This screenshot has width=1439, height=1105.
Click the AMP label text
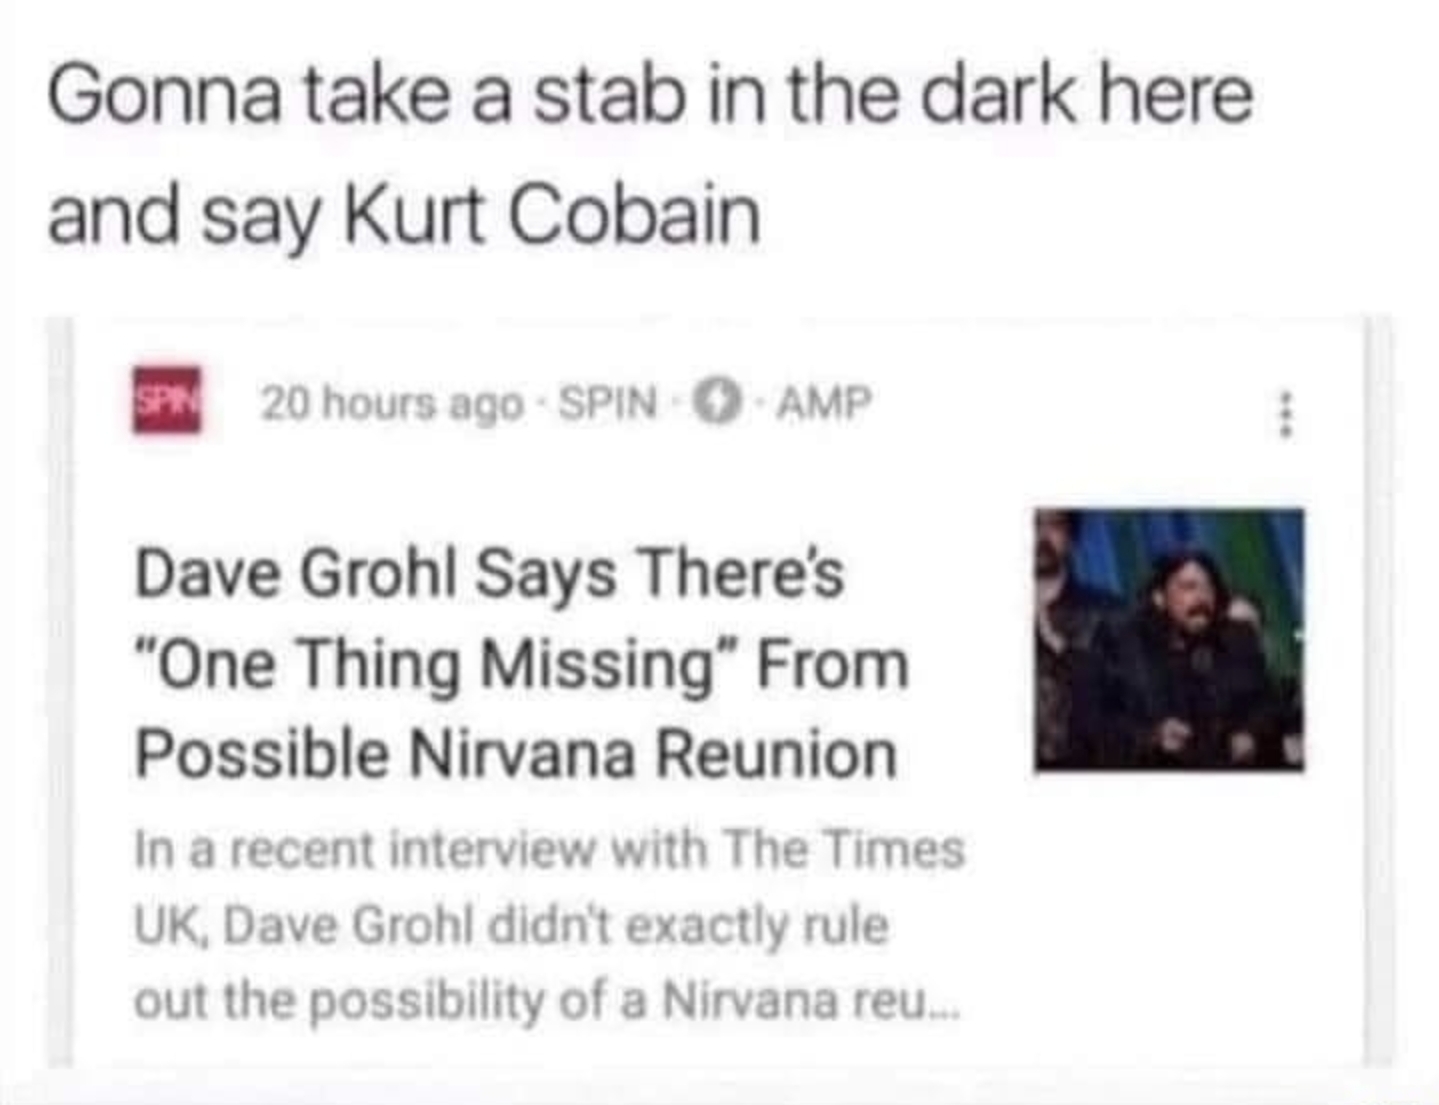[824, 403]
